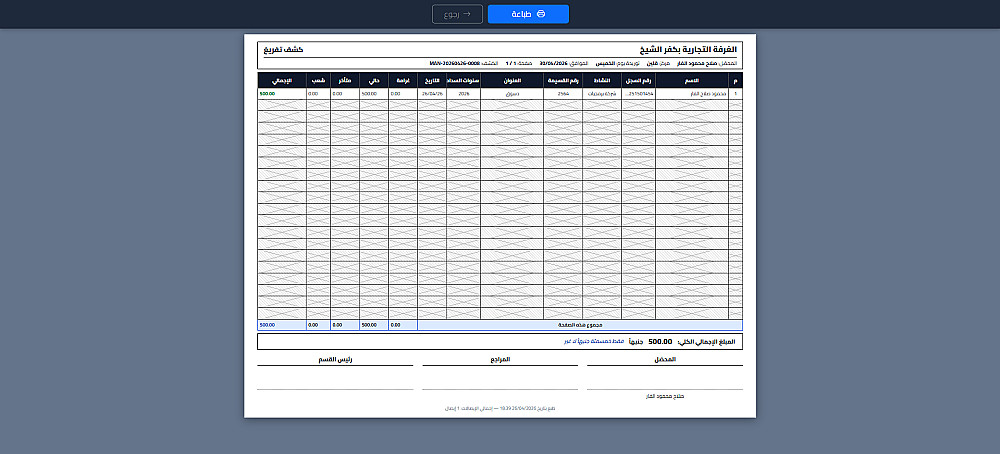
Task: Select the كشف تفريغ heading
Action: (283, 50)
